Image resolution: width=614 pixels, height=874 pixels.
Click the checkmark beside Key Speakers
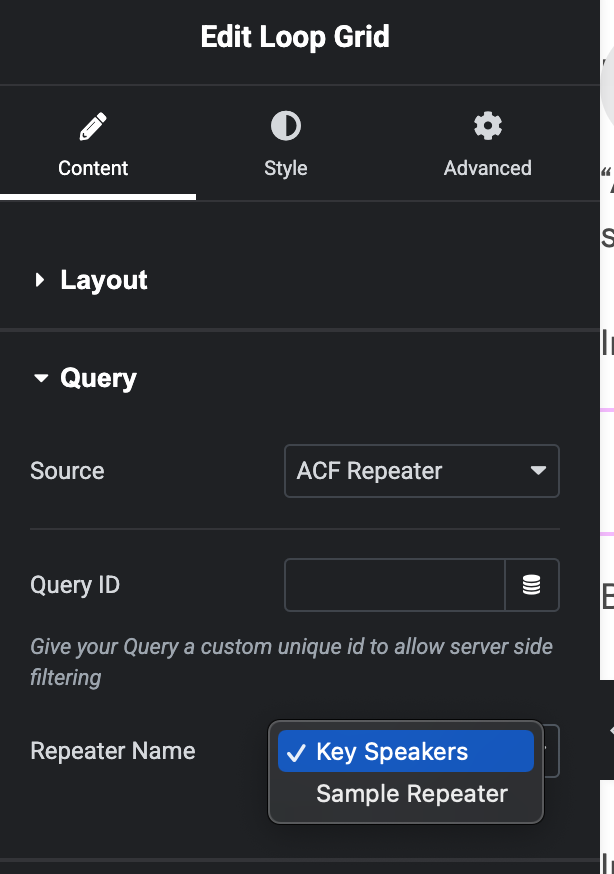296,751
